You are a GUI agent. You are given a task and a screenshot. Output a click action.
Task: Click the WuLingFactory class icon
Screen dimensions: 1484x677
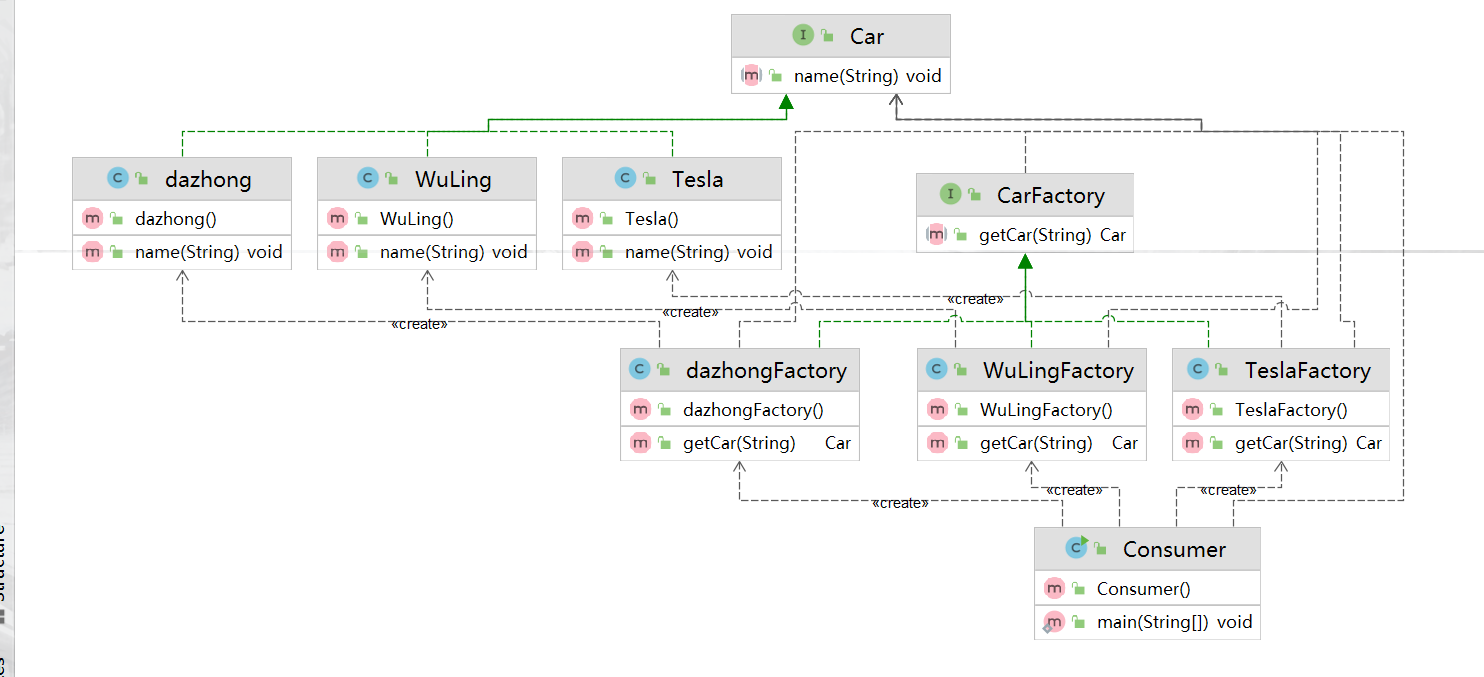(935, 370)
